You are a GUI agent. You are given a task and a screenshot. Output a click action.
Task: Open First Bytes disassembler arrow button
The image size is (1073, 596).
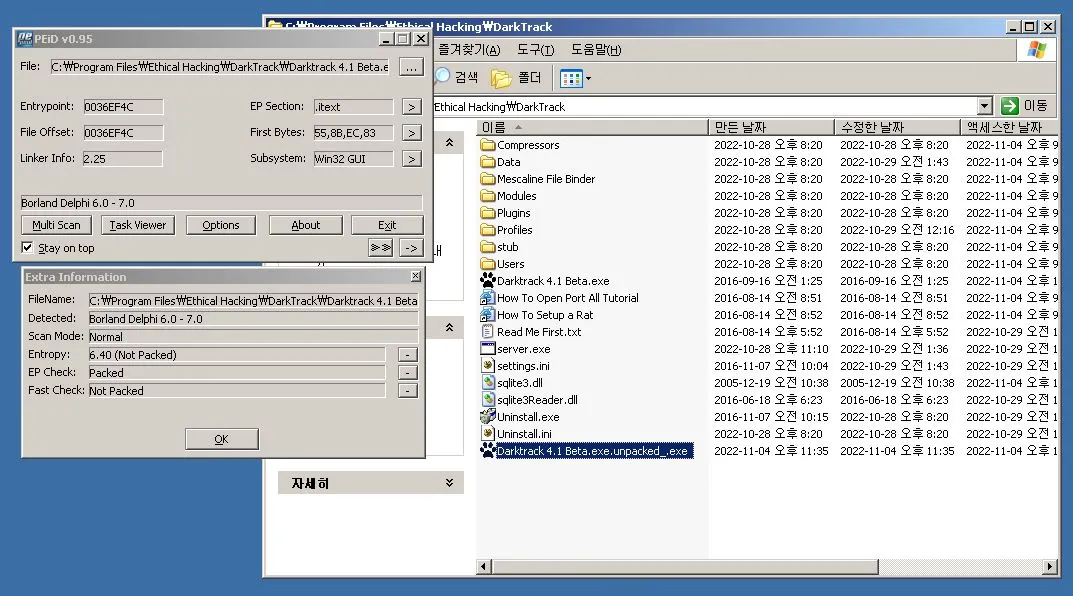(411, 133)
